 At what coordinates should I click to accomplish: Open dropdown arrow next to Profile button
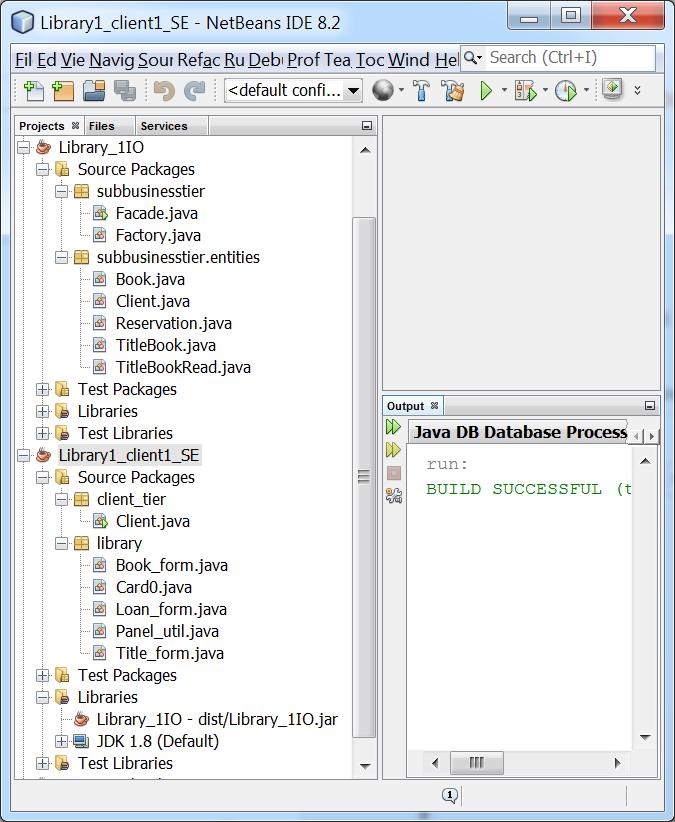point(586,90)
